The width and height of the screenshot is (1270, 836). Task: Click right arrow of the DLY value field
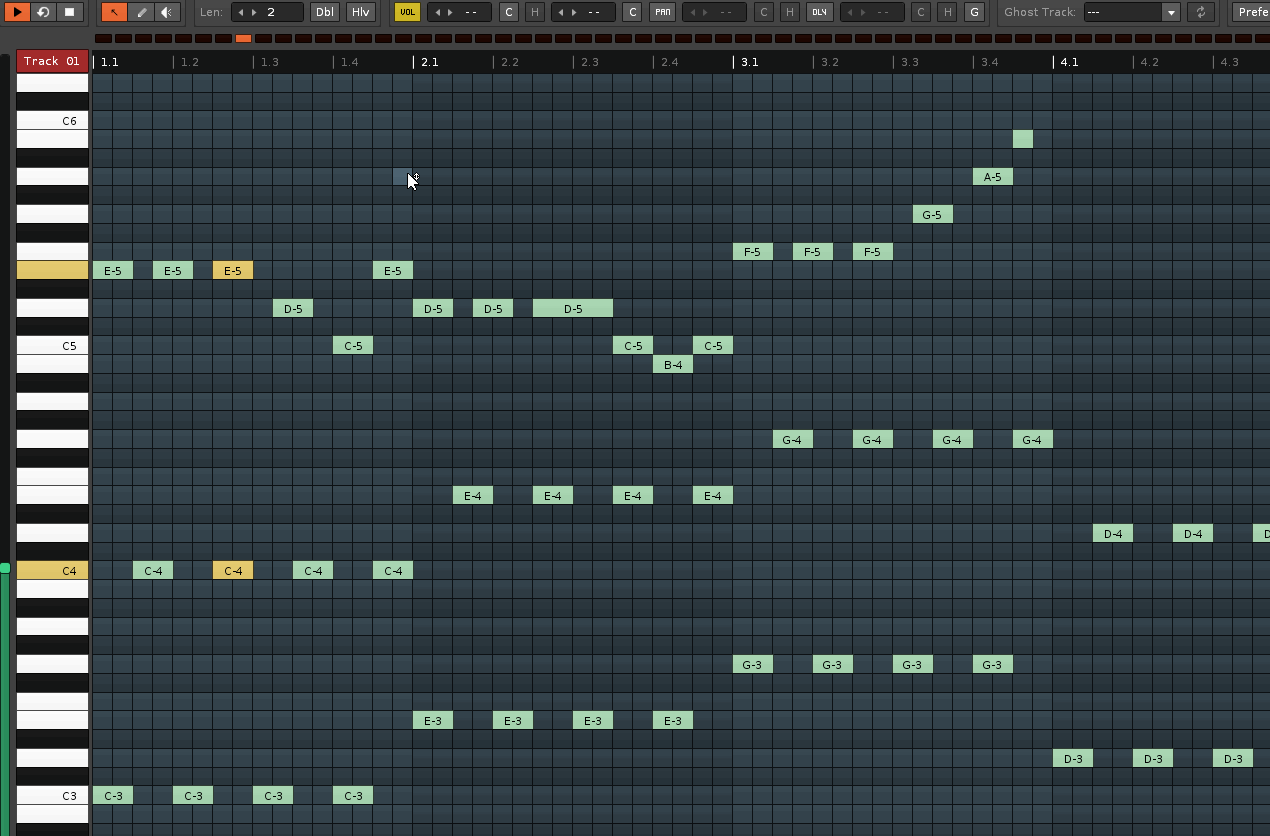pos(863,12)
